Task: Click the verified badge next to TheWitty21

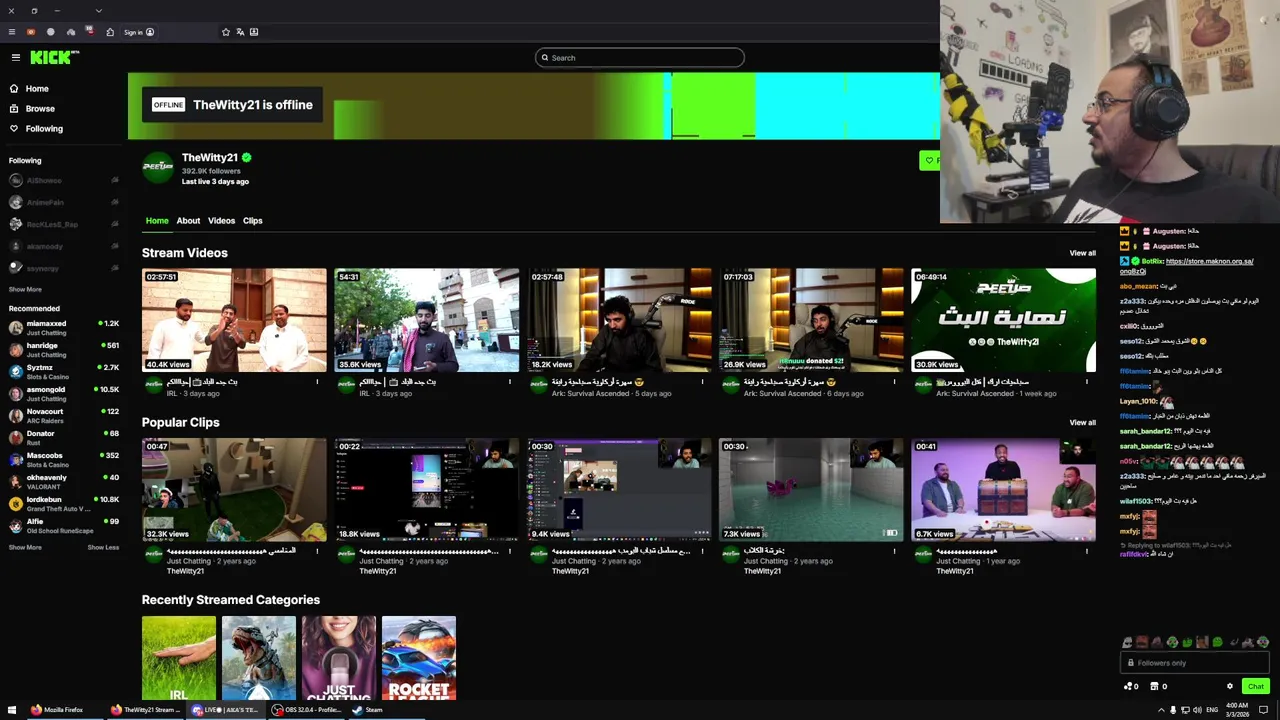Action: [246, 158]
